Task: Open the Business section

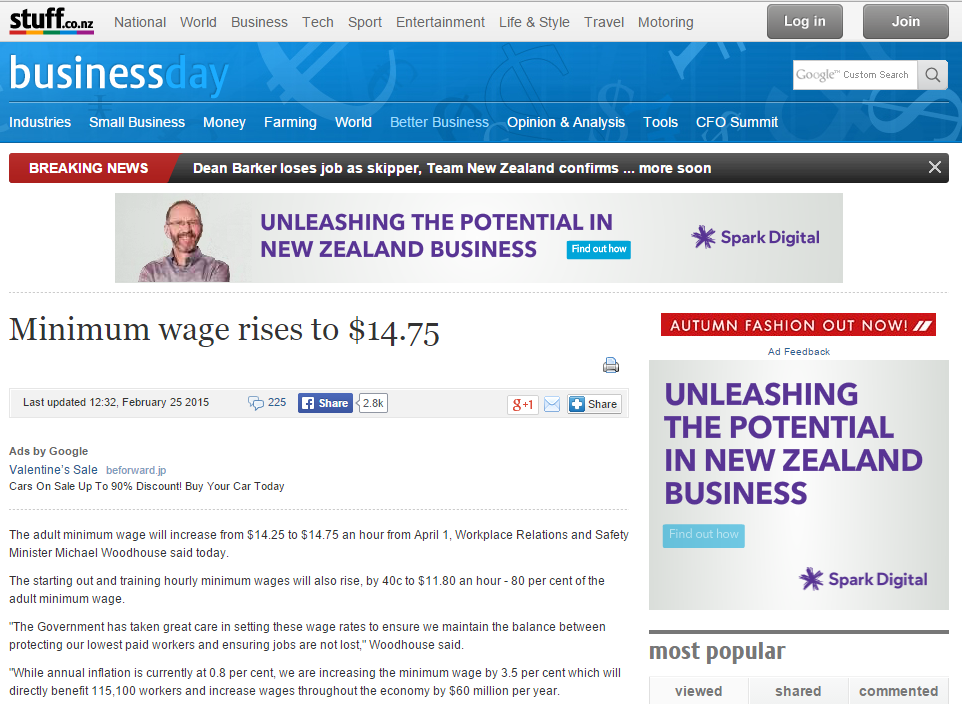Action: (x=259, y=22)
